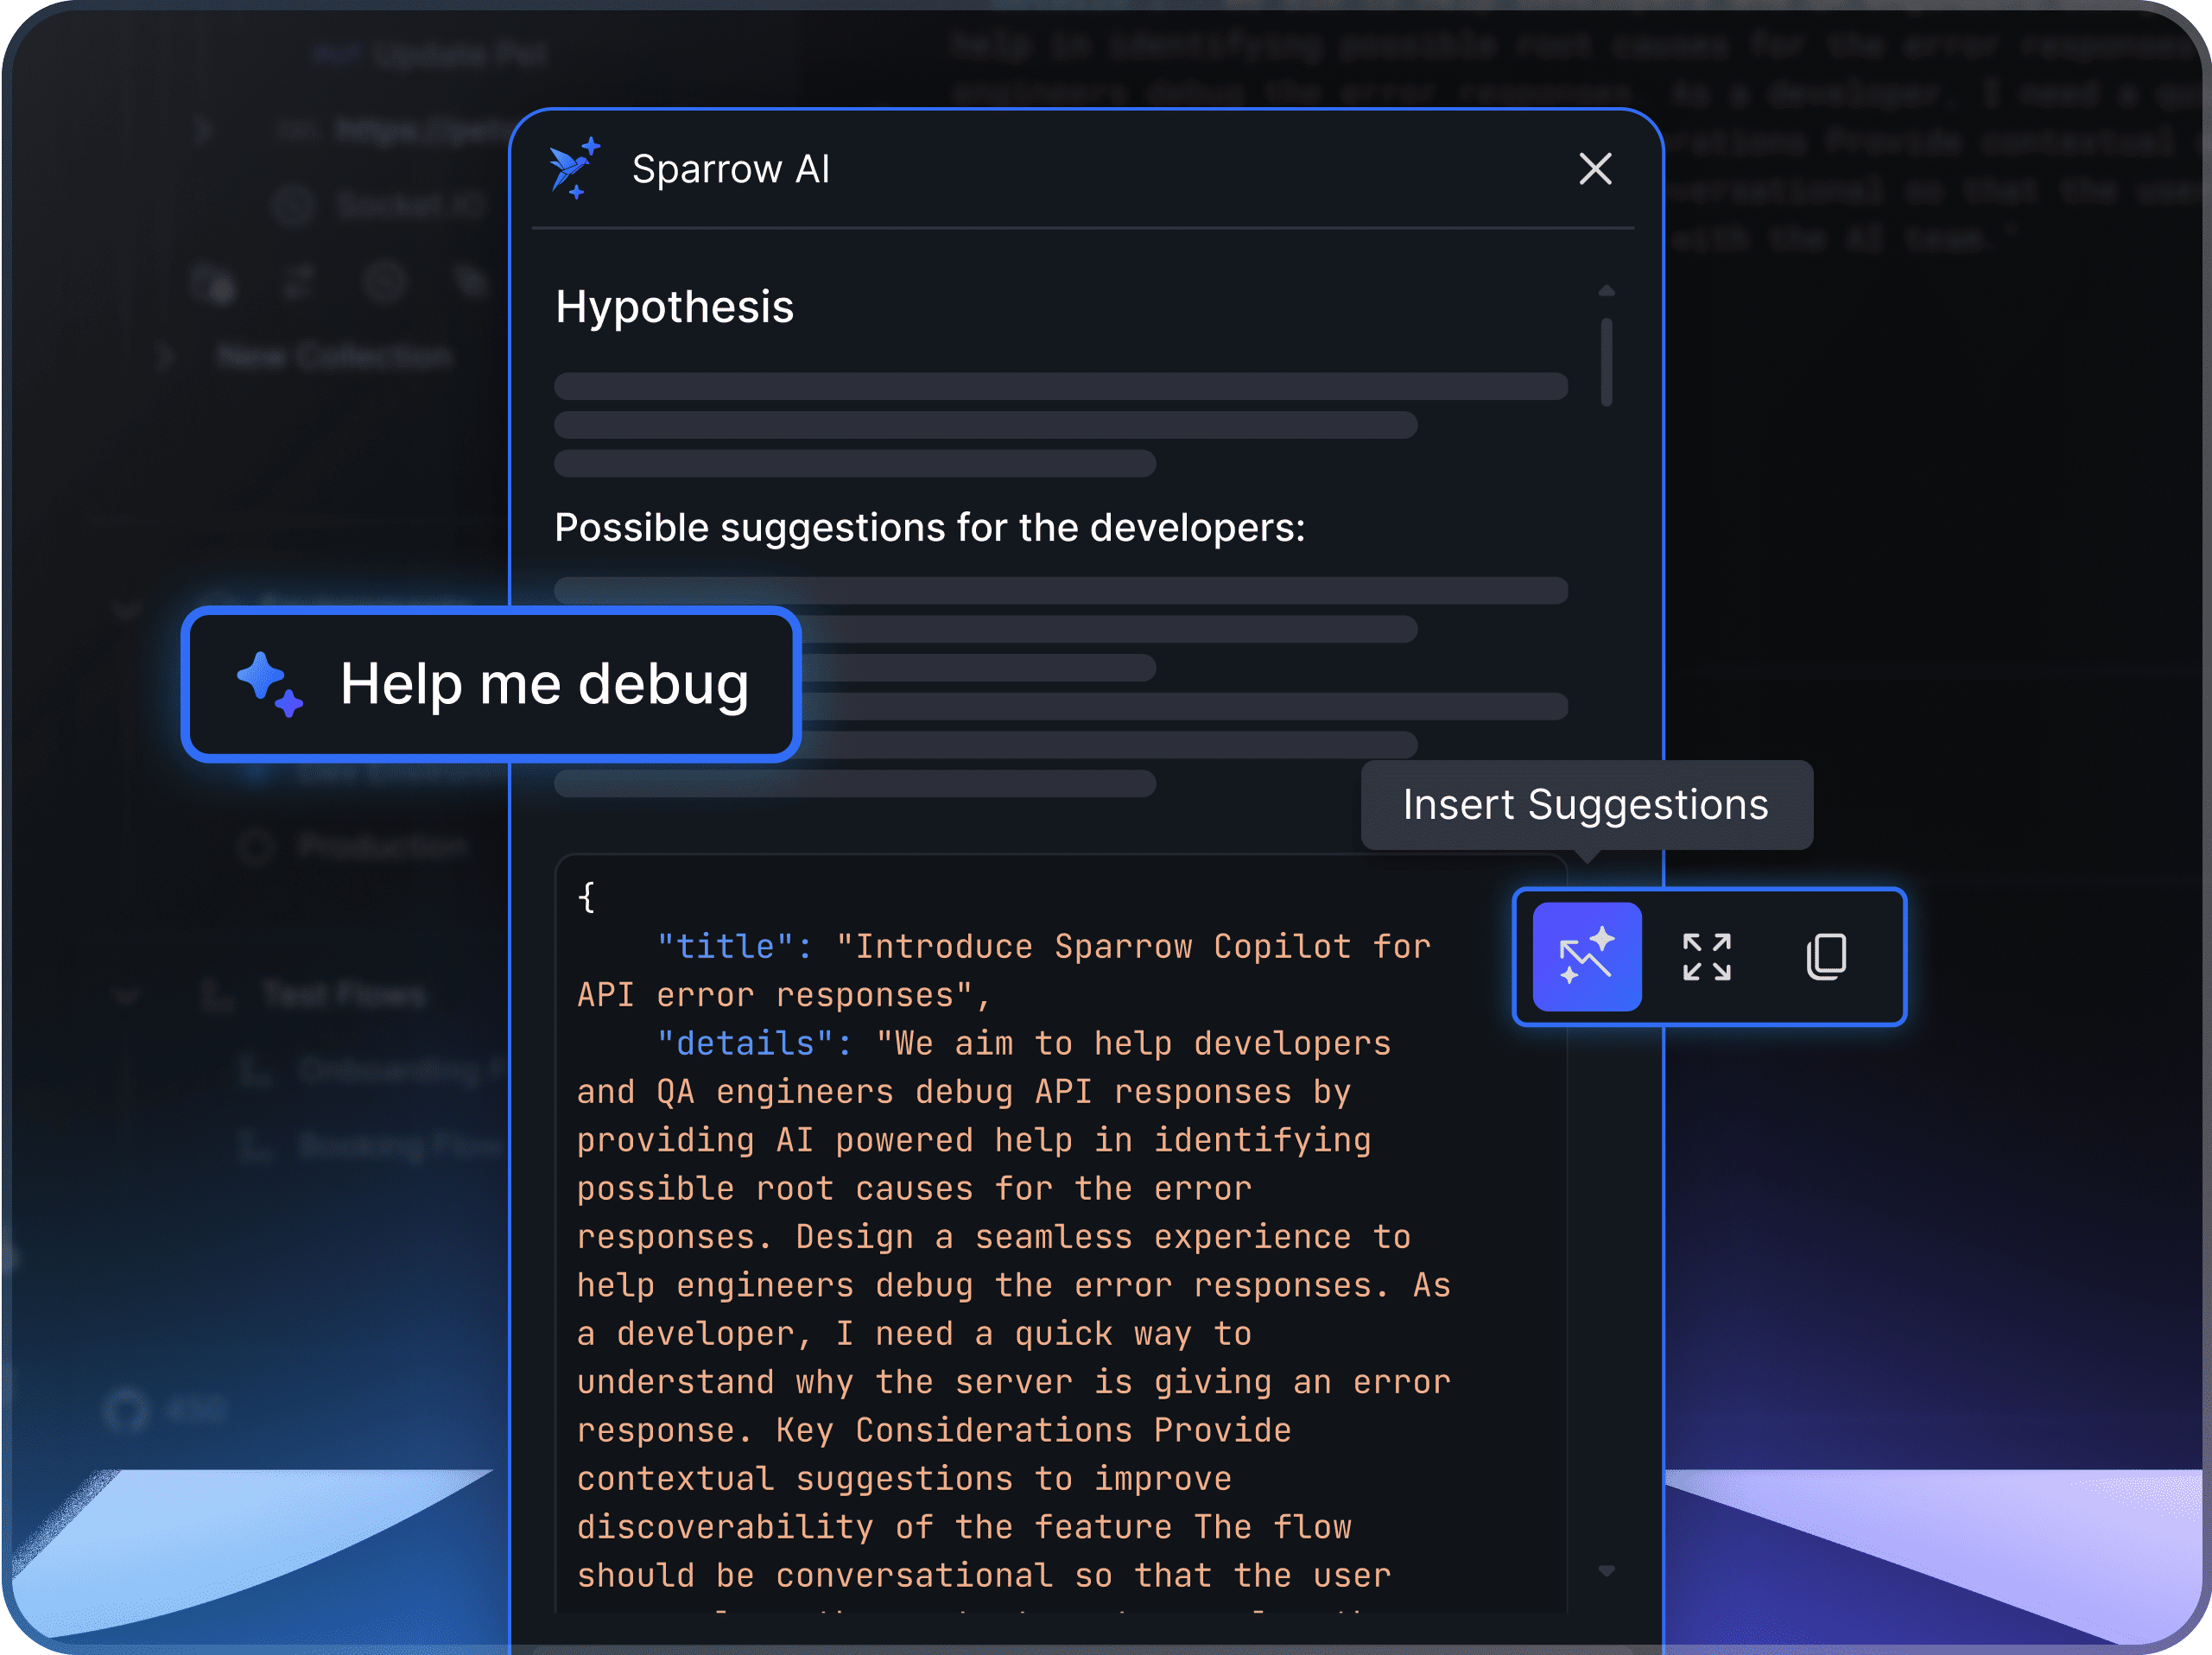
Task: Click the Hypothesis heading
Action: pos(674,307)
